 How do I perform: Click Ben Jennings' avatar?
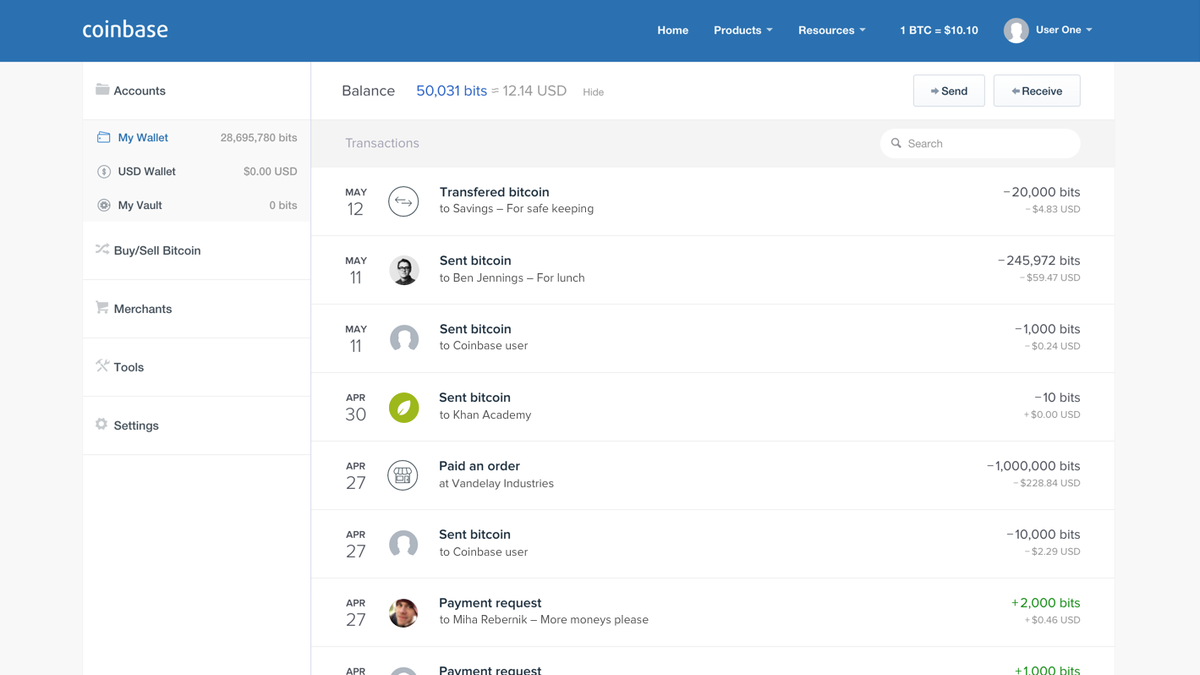click(404, 270)
